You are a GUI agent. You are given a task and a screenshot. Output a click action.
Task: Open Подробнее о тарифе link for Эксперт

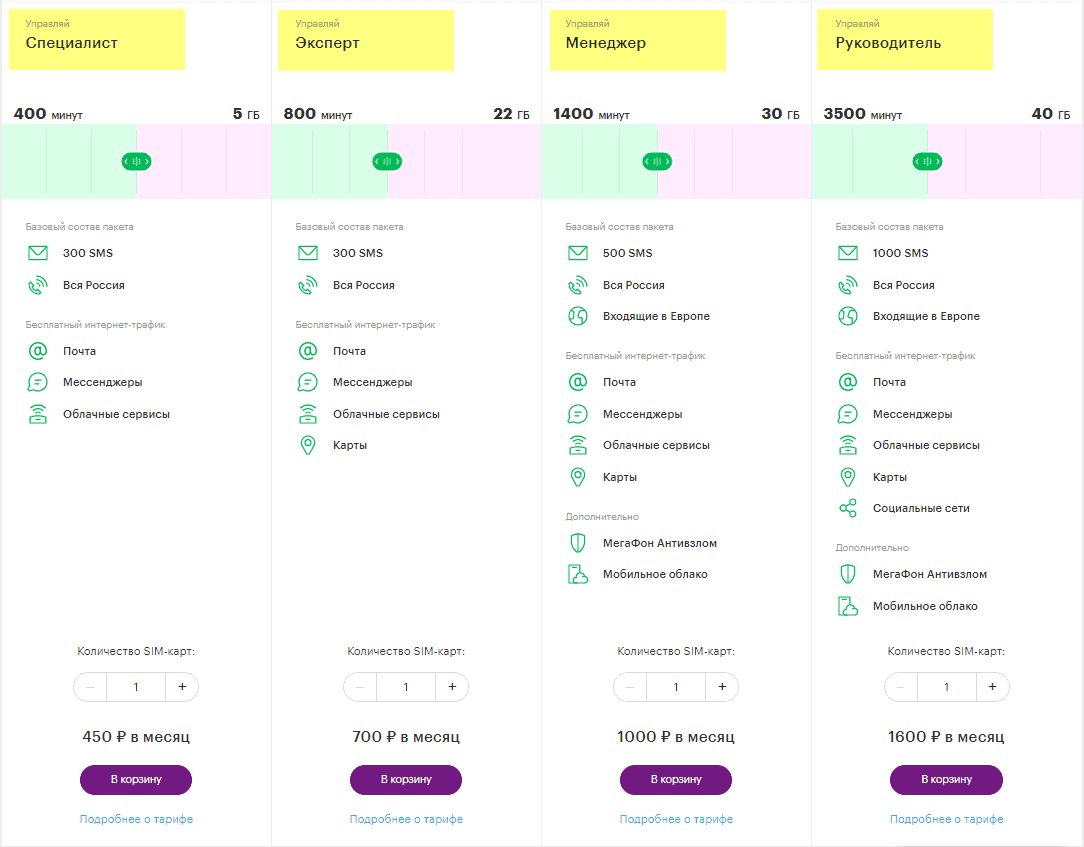[x=406, y=819]
